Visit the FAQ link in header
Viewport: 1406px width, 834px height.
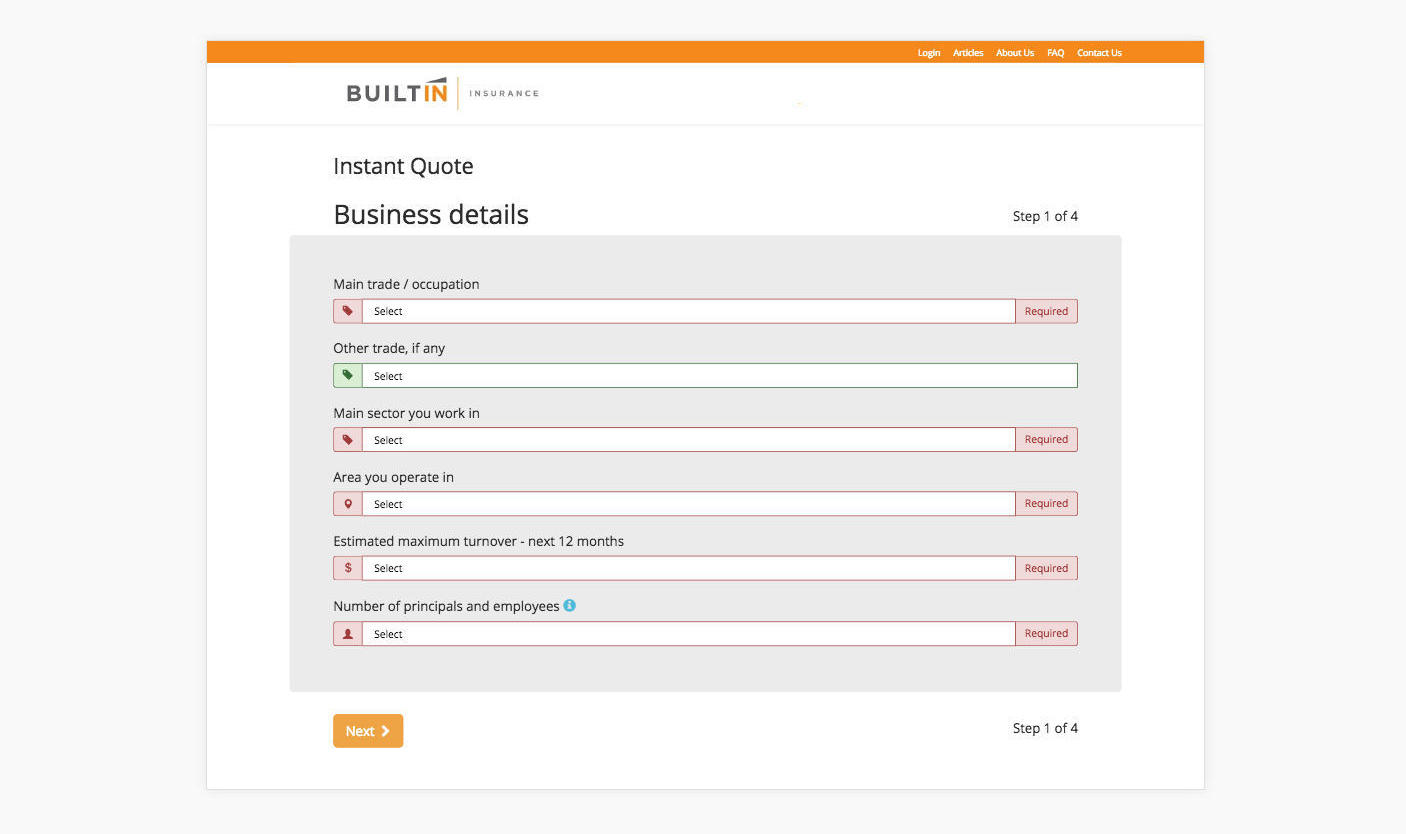pyautogui.click(x=1055, y=53)
